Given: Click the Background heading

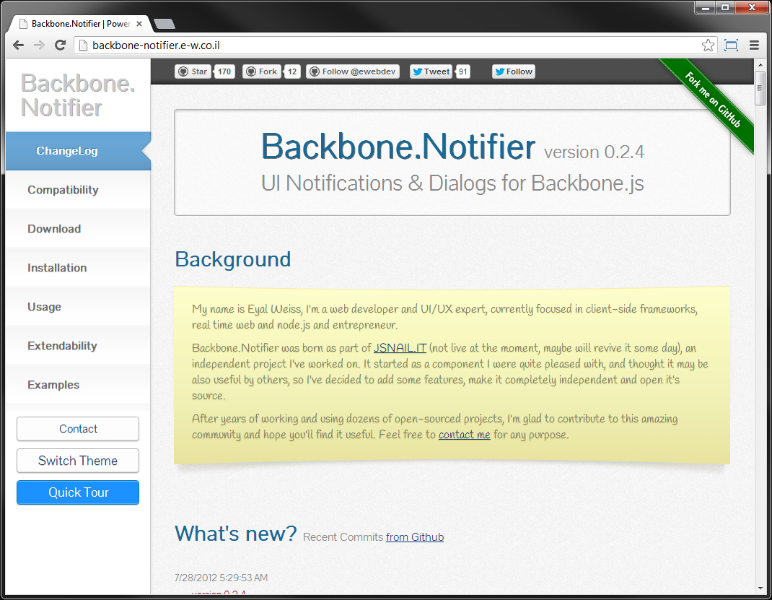Looking at the screenshot, I should [x=233, y=259].
